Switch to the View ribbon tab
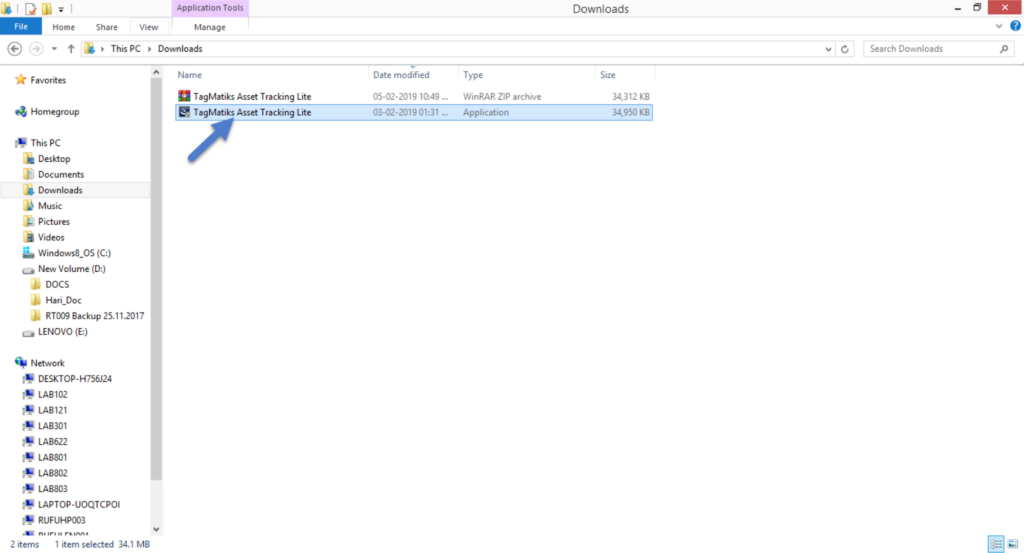Viewport: 1024px width, 553px height. (x=149, y=27)
